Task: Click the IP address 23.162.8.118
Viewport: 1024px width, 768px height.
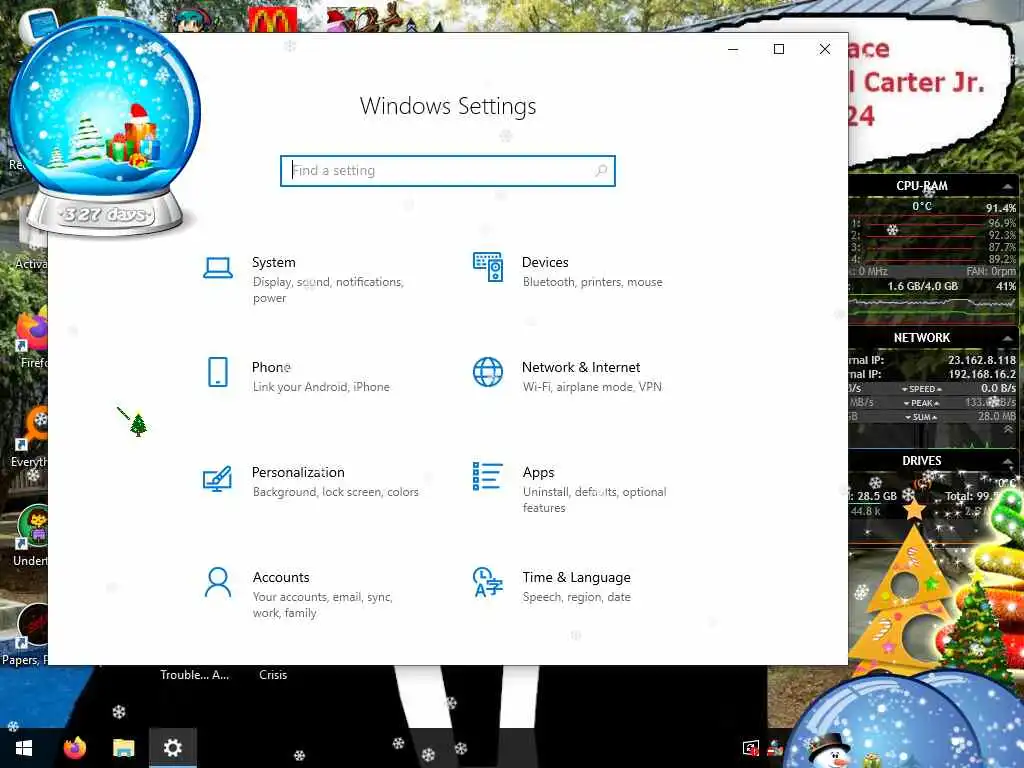Action: click(982, 360)
